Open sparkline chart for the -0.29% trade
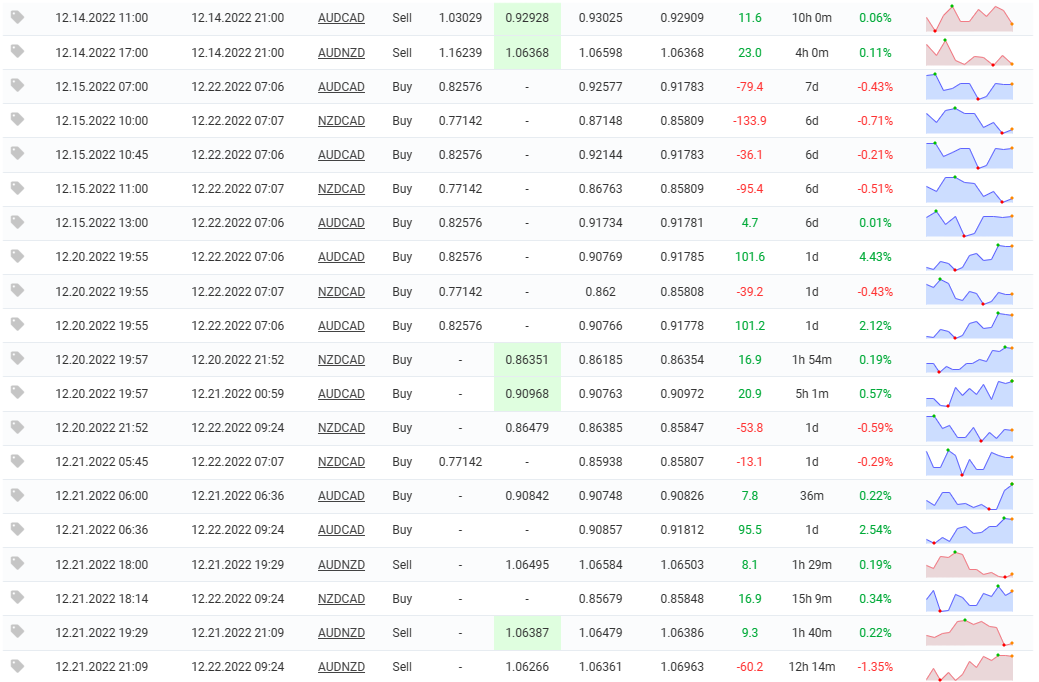The image size is (1039, 682). 969,462
